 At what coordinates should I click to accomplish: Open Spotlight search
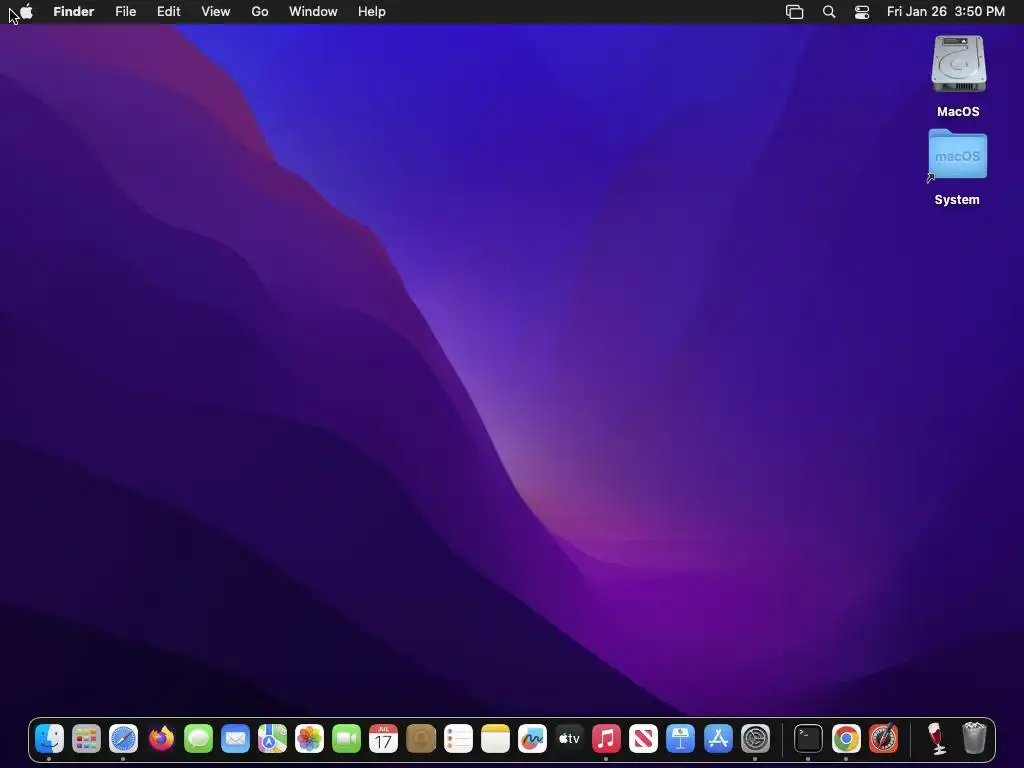829,12
